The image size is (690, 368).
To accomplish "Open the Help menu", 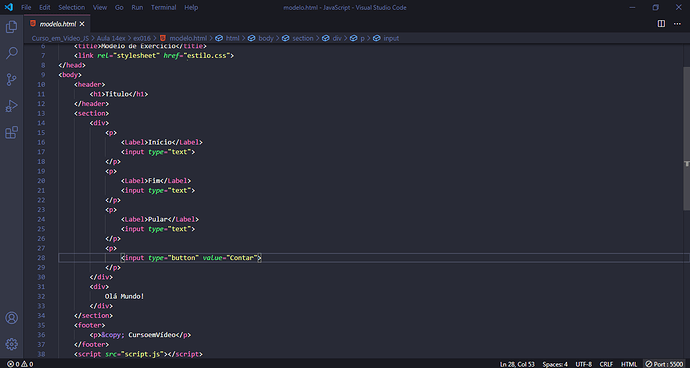I will click(191, 7).
